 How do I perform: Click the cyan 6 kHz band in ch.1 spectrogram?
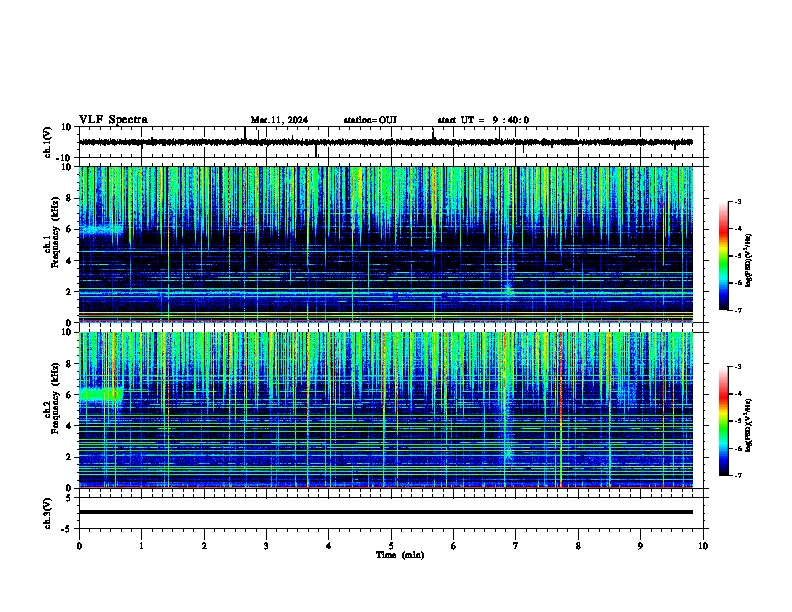coord(101,230)
